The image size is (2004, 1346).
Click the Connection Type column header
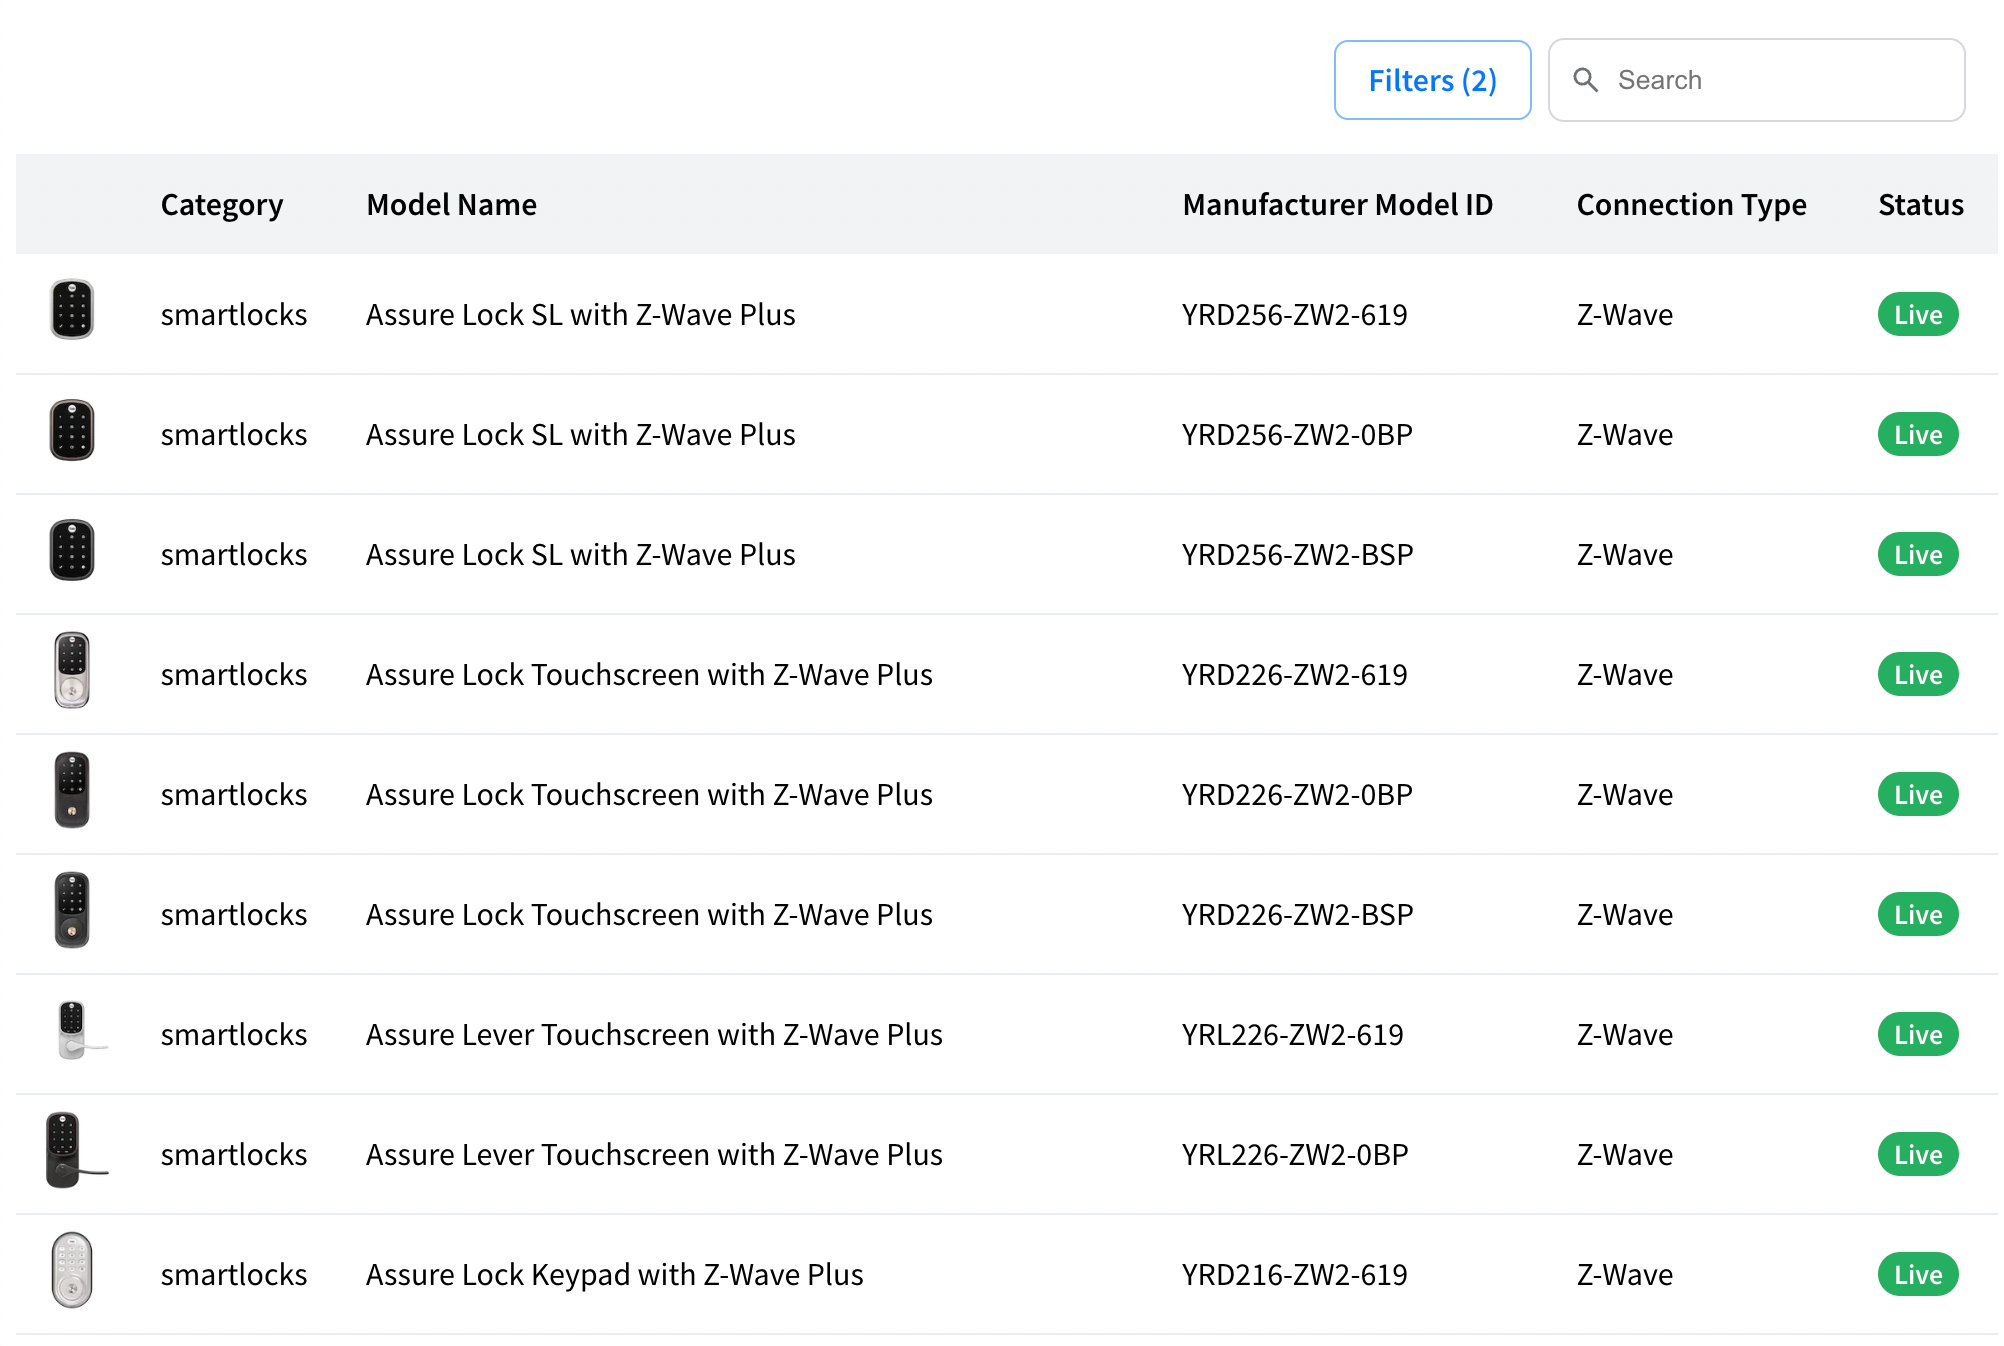coord(1692,205)
